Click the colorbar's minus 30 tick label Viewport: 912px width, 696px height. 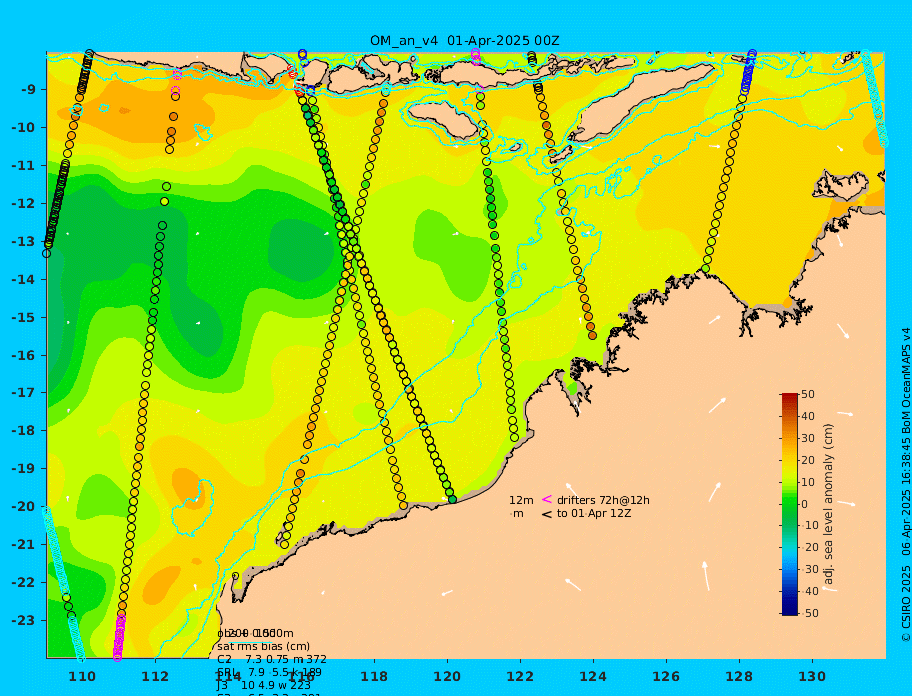[810, 569]
